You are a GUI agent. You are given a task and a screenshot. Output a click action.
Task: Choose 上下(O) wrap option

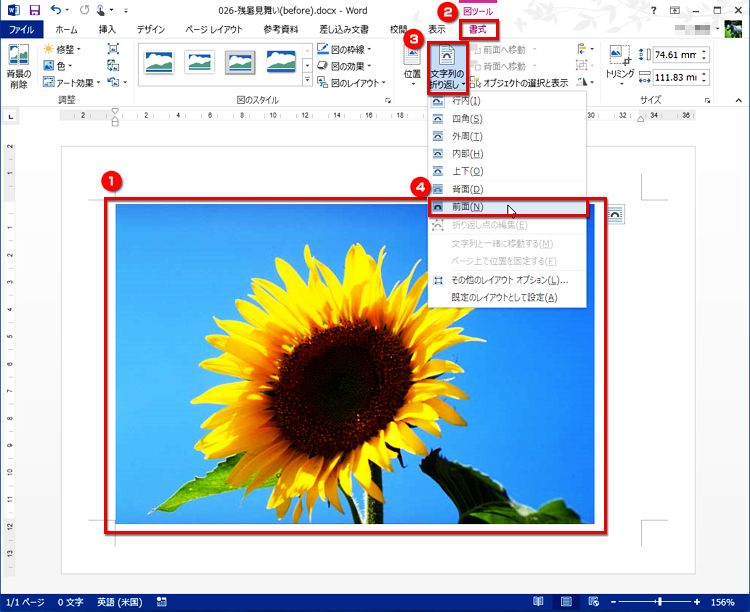[x=507, y=171]
